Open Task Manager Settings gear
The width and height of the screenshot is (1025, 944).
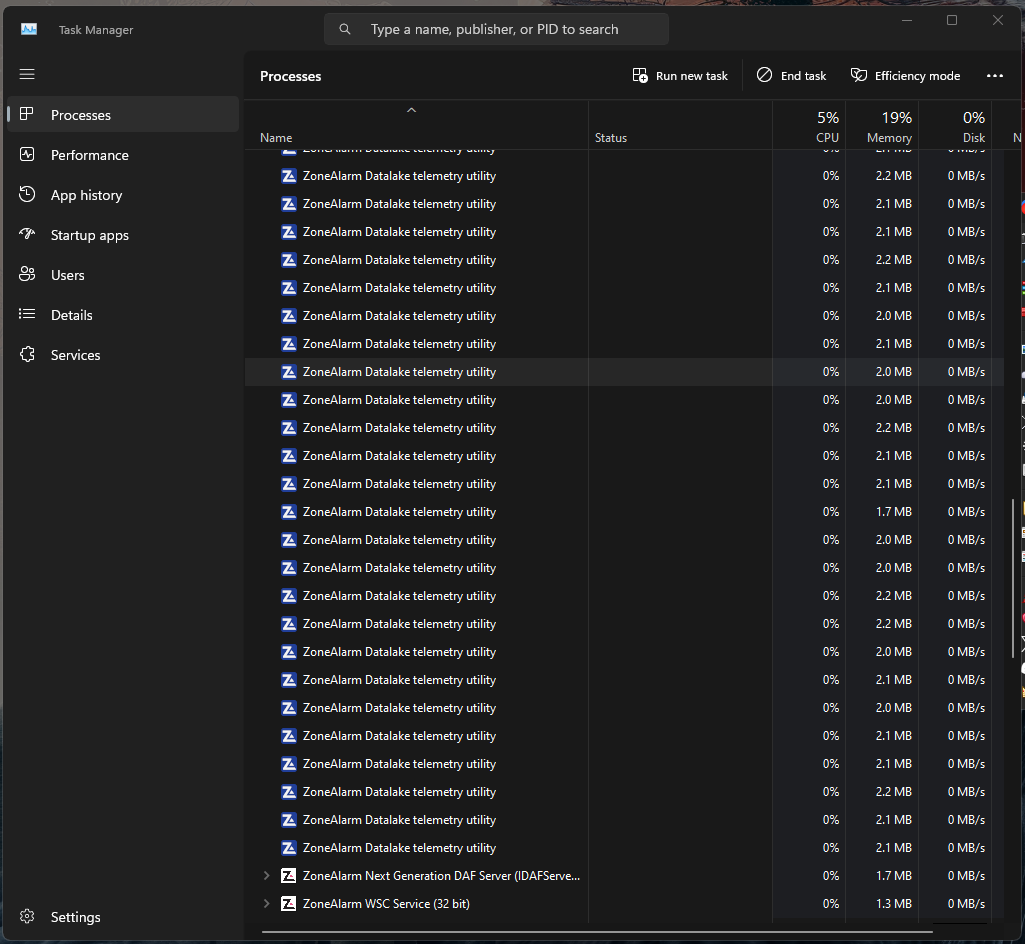point(28,917)
